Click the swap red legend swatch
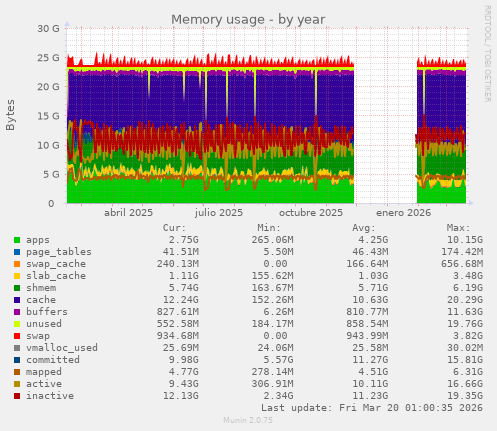The width and height of the screenshot is (497, 431). coord(17,336)
